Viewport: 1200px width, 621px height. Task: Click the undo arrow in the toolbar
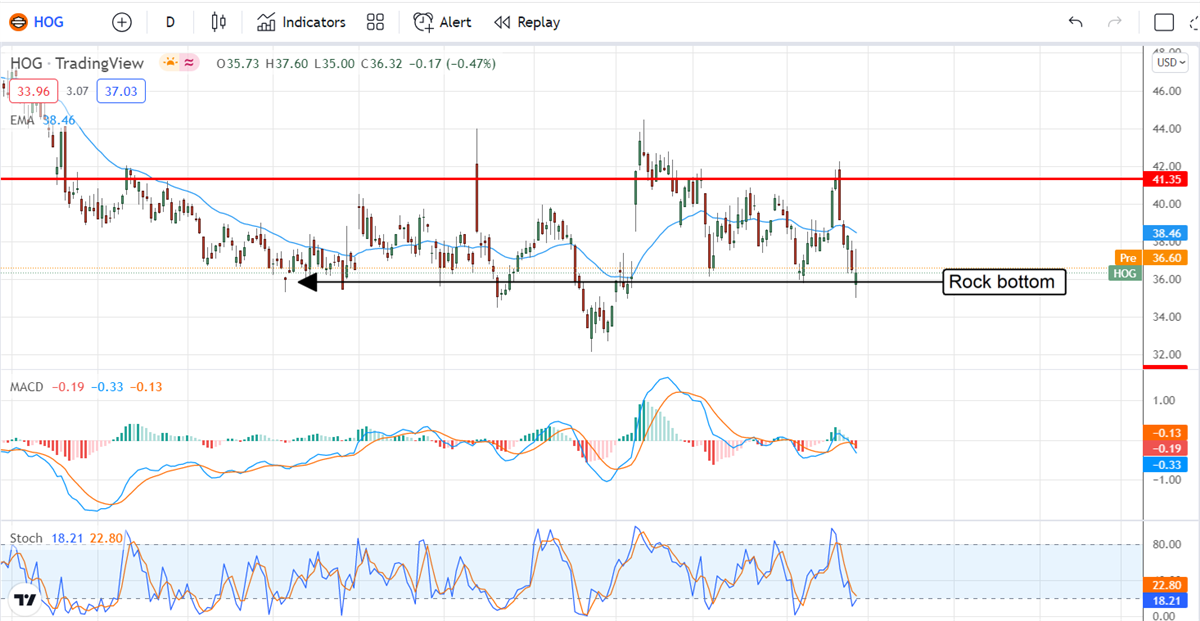click(1075, 22)
